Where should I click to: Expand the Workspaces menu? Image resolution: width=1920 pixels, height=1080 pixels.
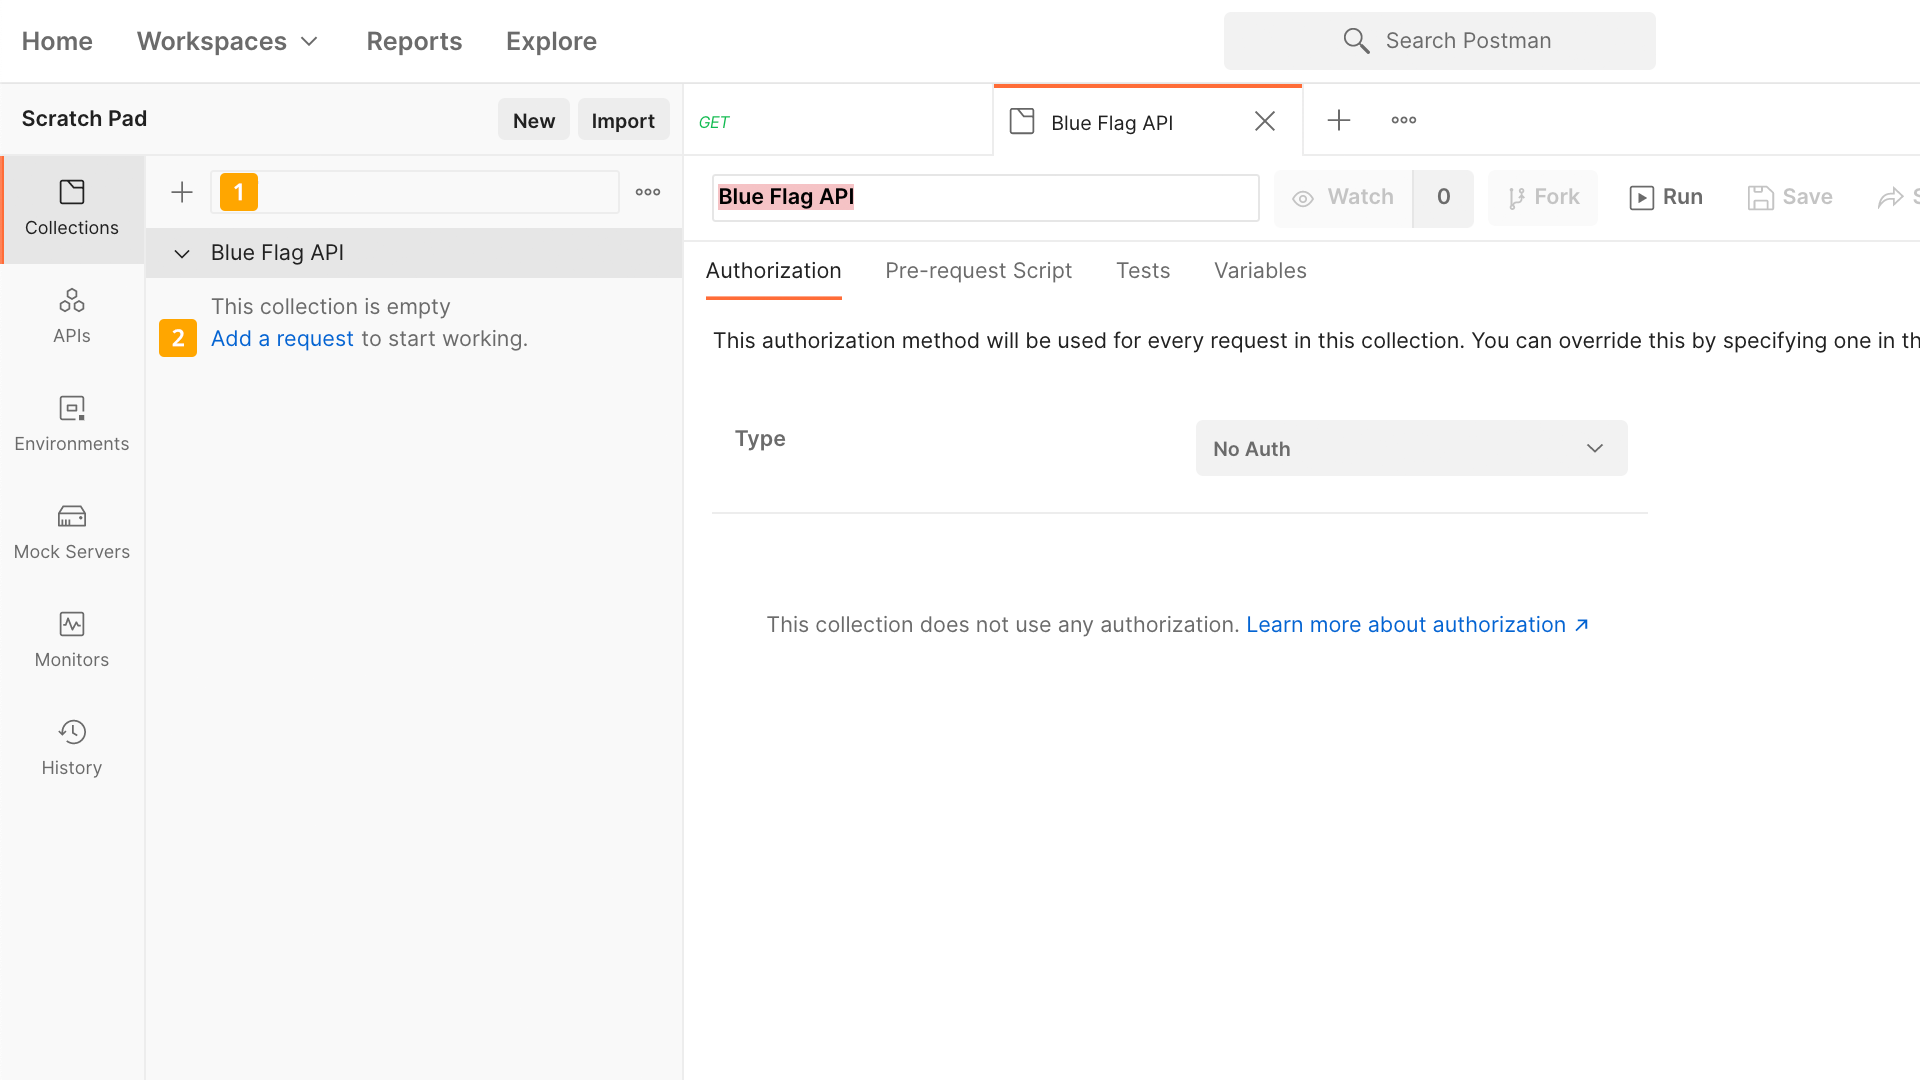click(227, 41)
